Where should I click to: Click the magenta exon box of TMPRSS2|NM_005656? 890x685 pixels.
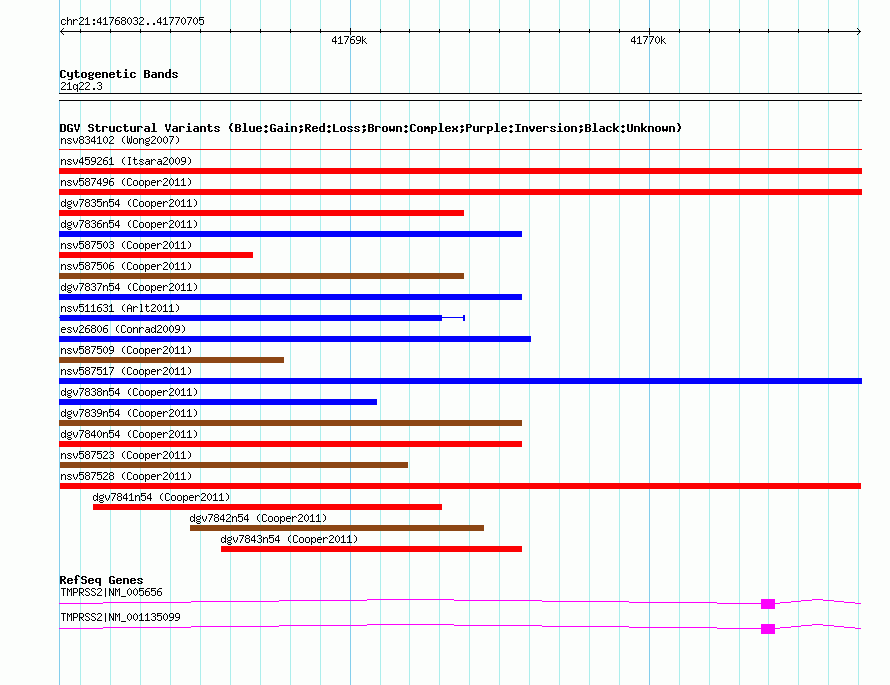768,604
